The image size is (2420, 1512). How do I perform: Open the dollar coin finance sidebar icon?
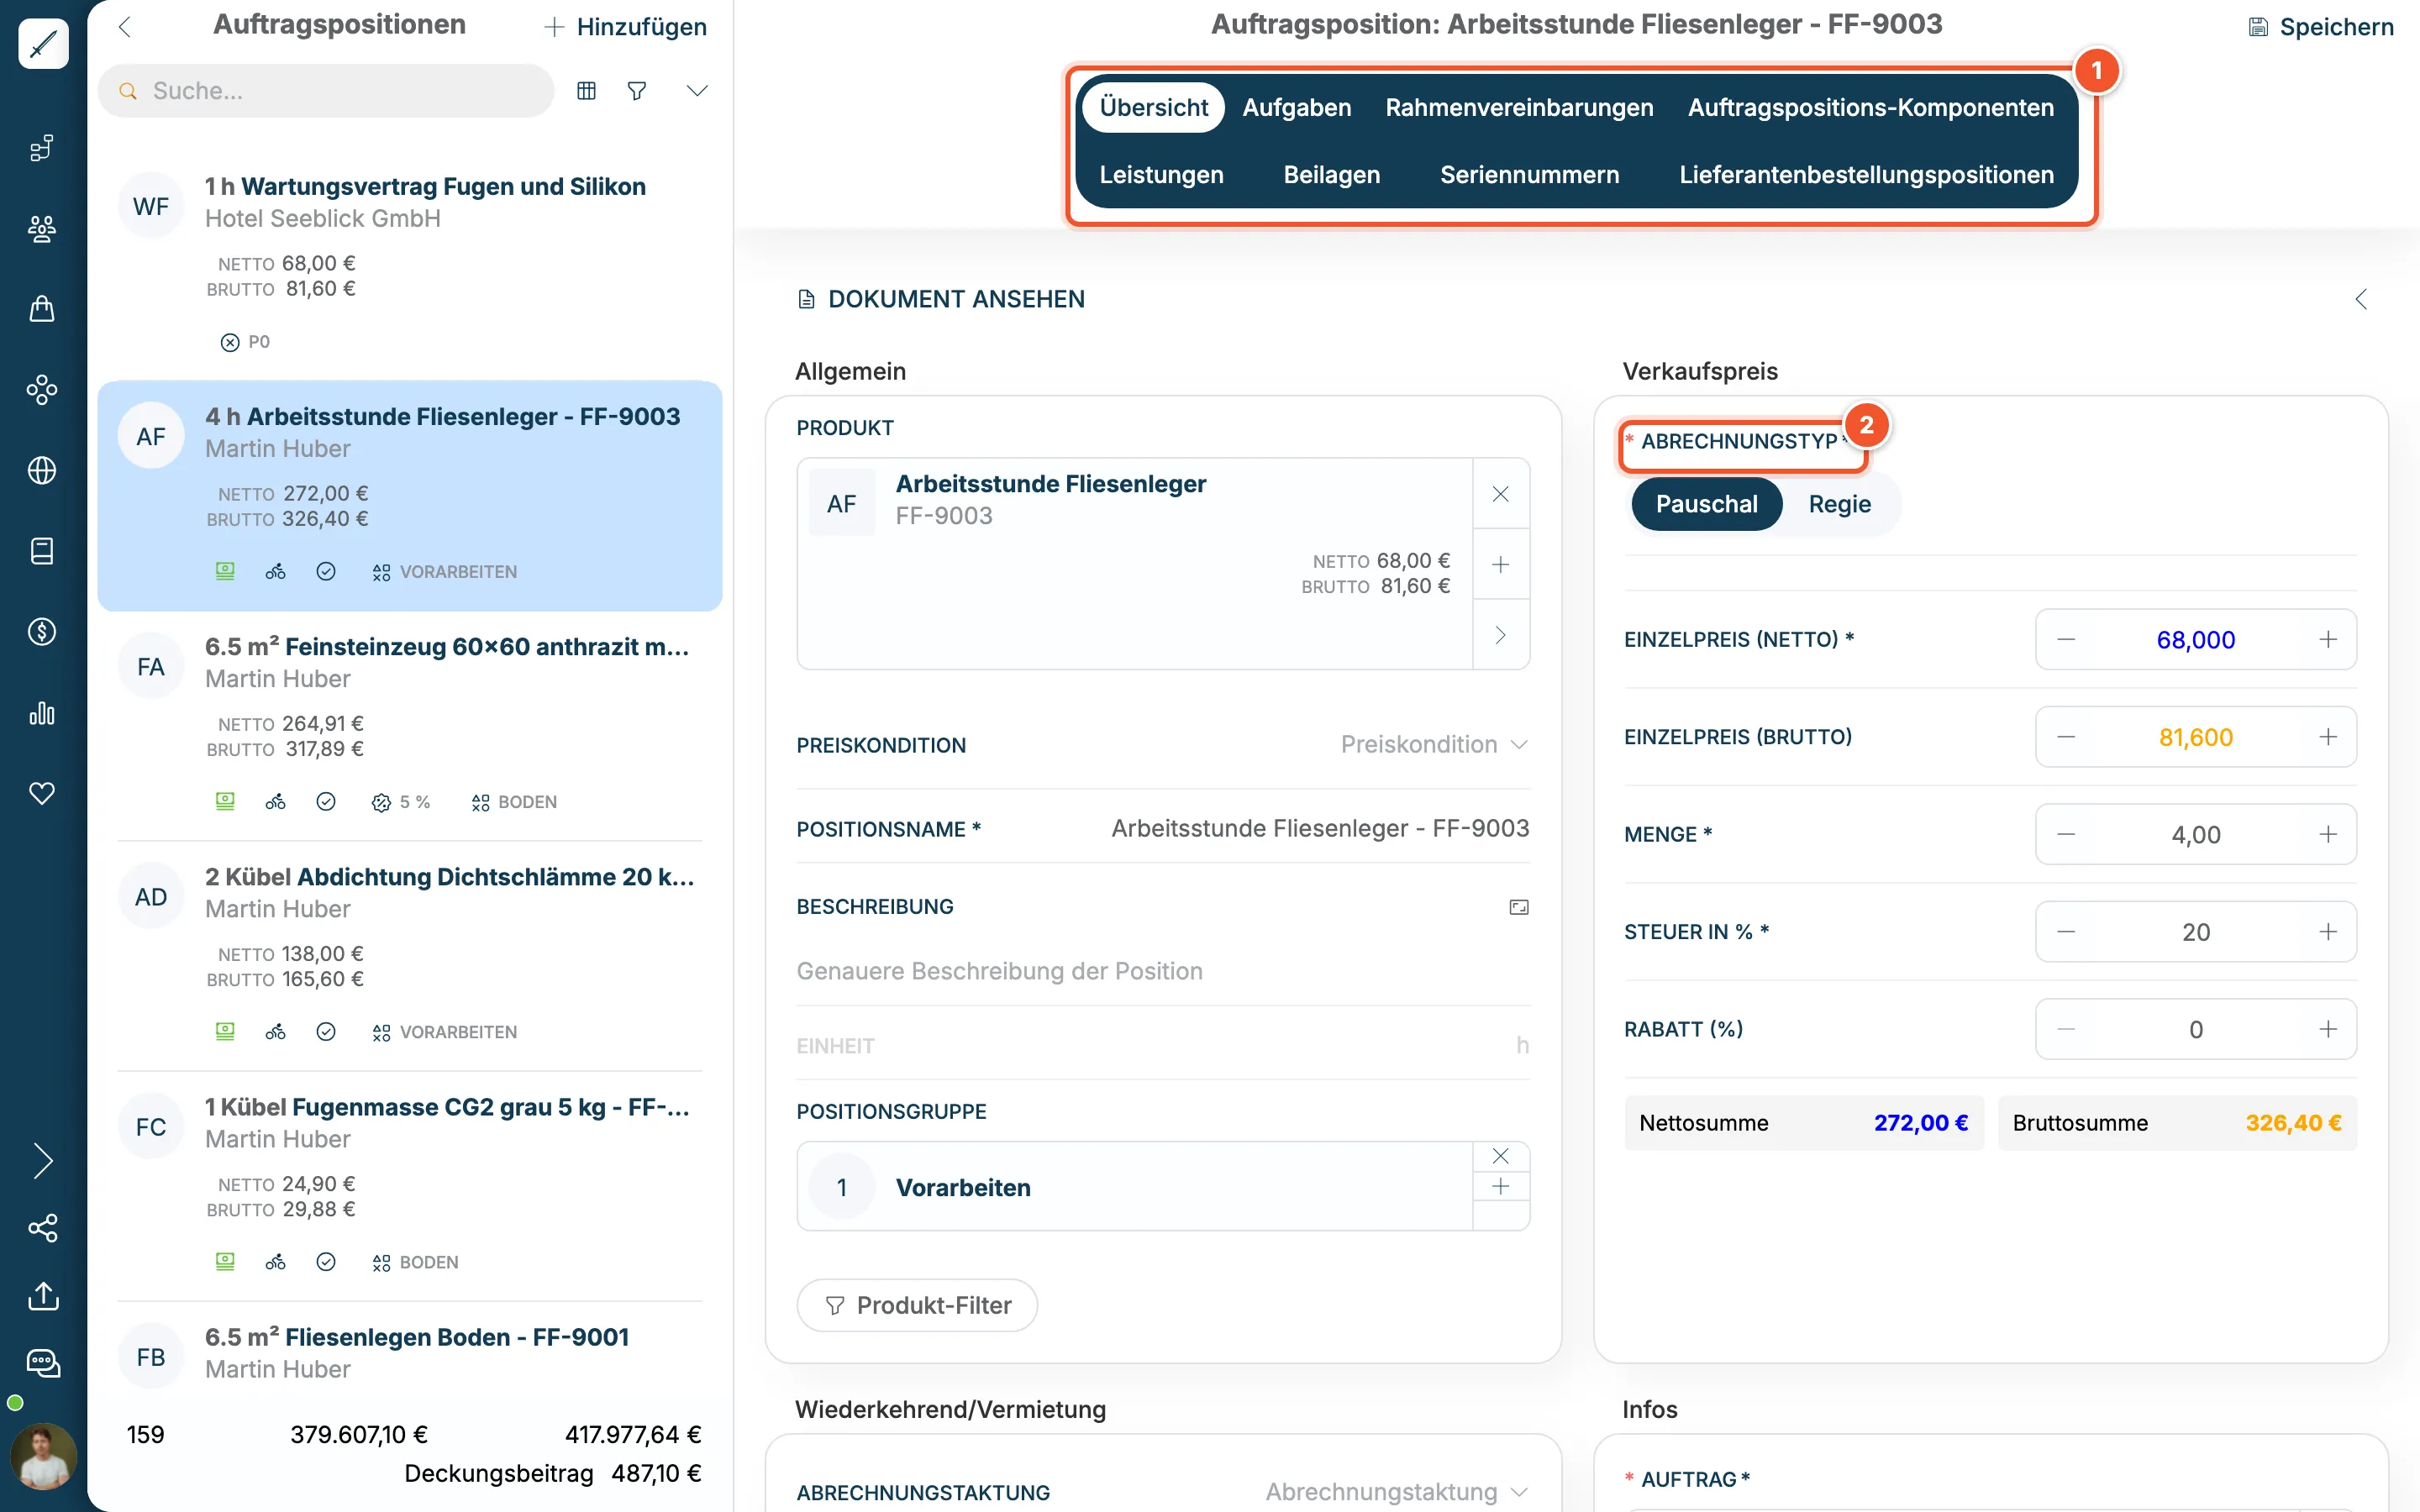pos(42,631)
